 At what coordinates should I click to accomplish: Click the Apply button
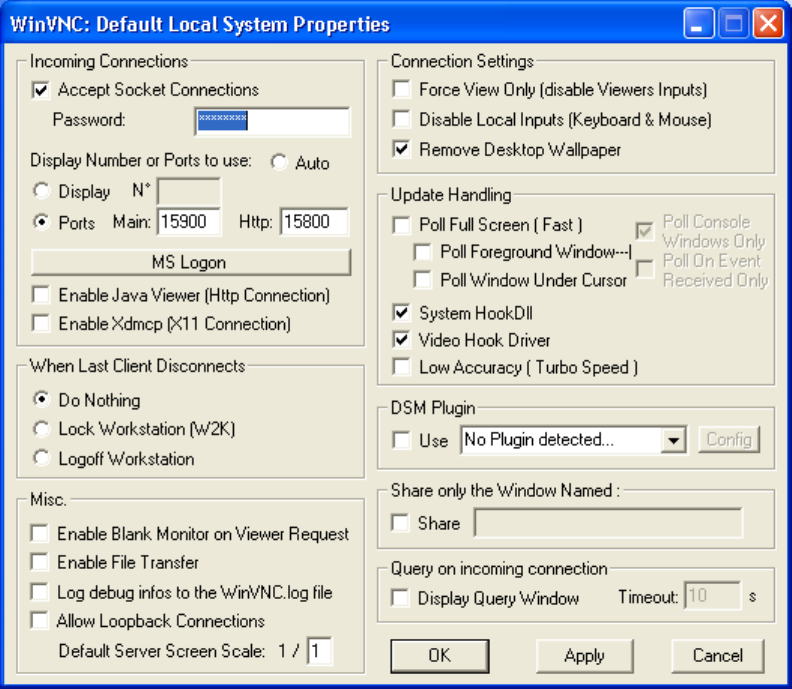584,656
